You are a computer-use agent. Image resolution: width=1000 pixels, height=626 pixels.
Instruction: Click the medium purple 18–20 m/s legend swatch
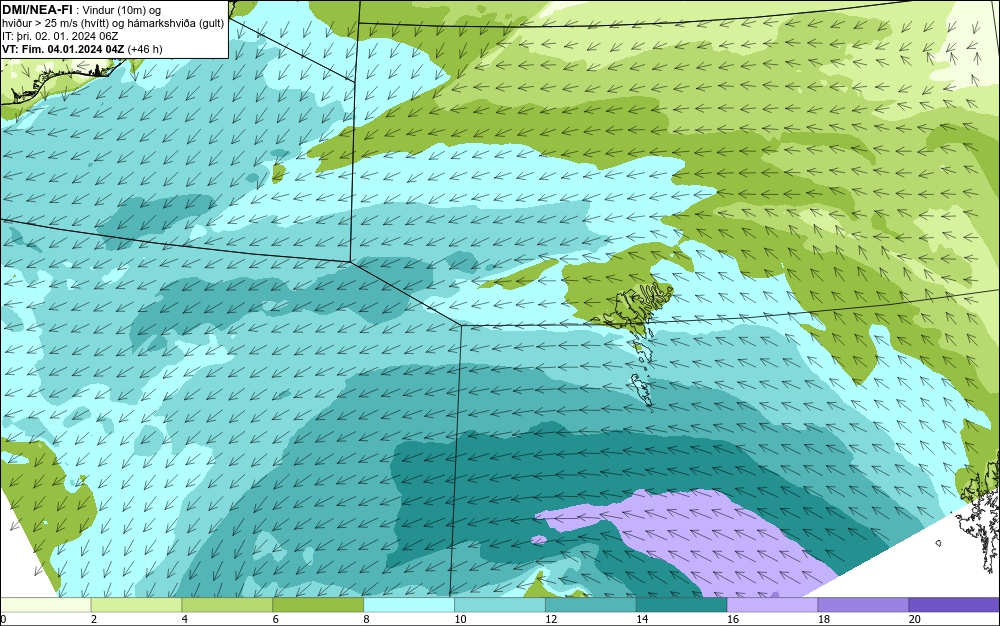pyautogui.click(x=864, y=605)
